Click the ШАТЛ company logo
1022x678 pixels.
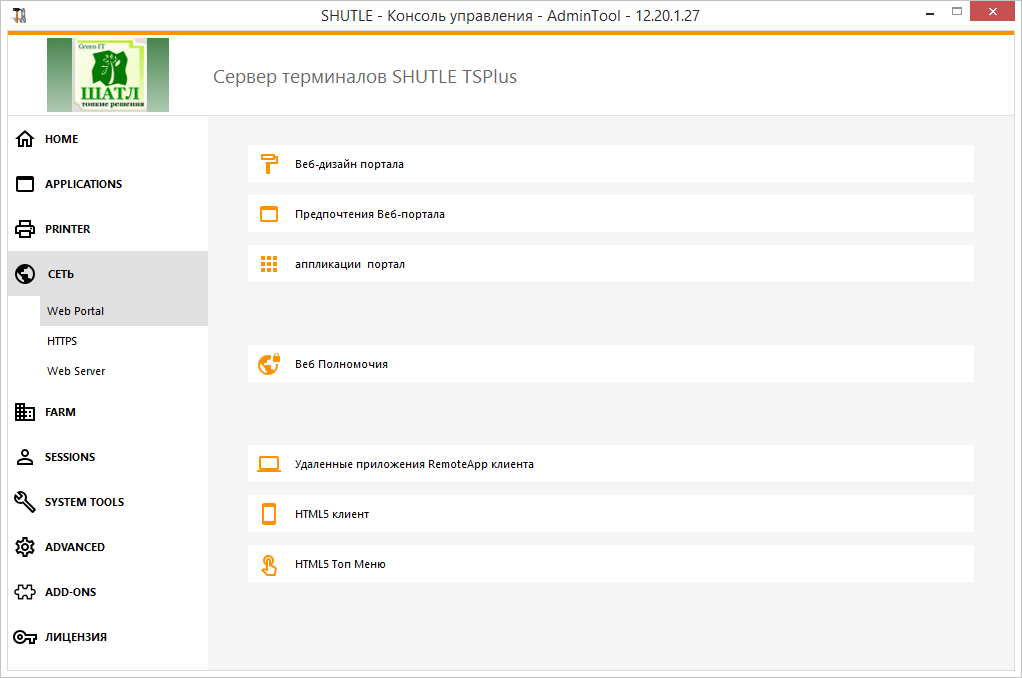pyautogui.click(x=107, y=74)
